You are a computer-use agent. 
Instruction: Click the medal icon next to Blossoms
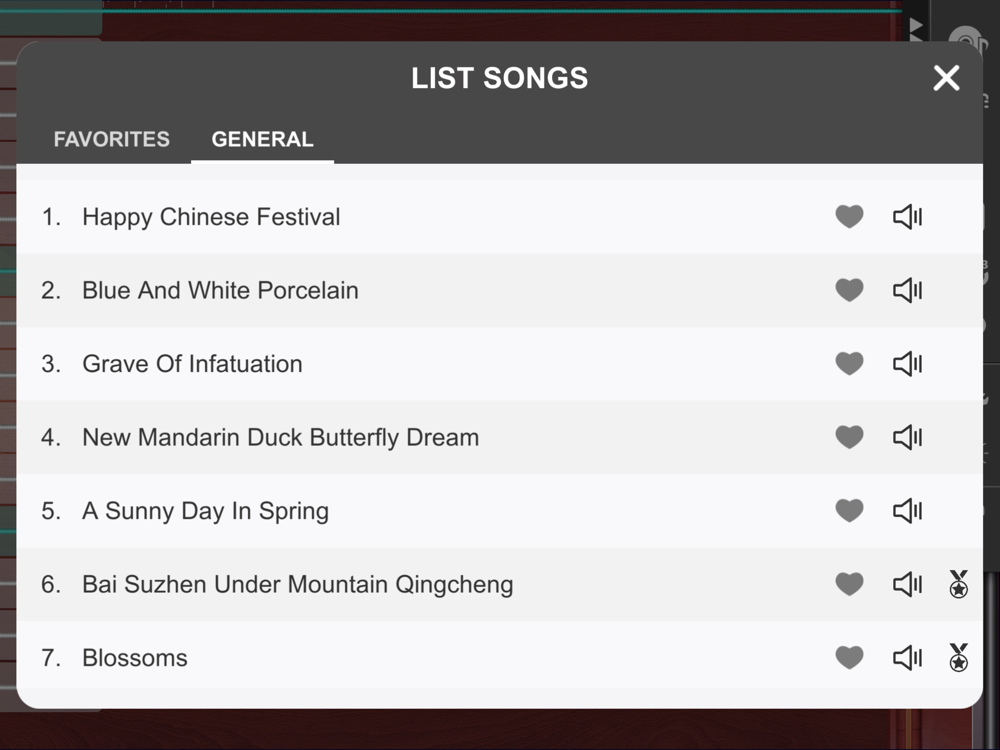tap(958, 658)
